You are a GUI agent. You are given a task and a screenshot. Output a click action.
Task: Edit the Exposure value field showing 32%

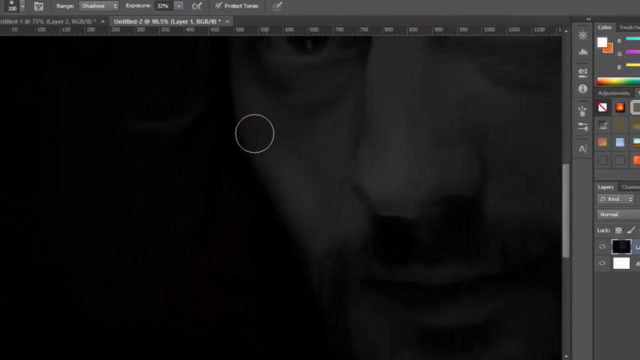click(163, 6)
